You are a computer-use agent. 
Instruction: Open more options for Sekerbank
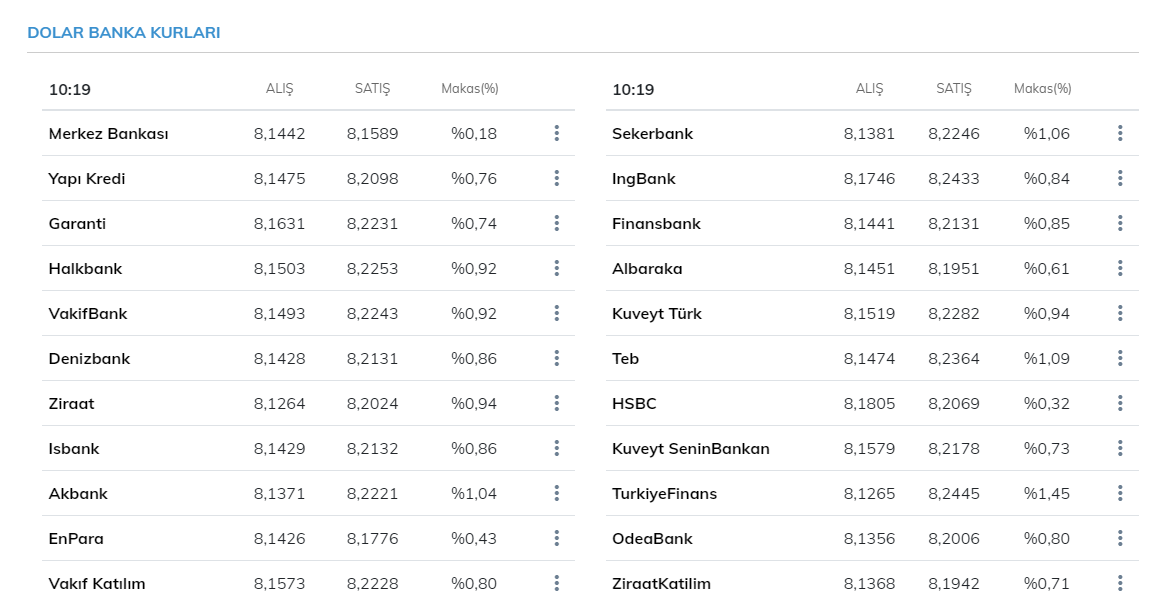[1120, 133]
